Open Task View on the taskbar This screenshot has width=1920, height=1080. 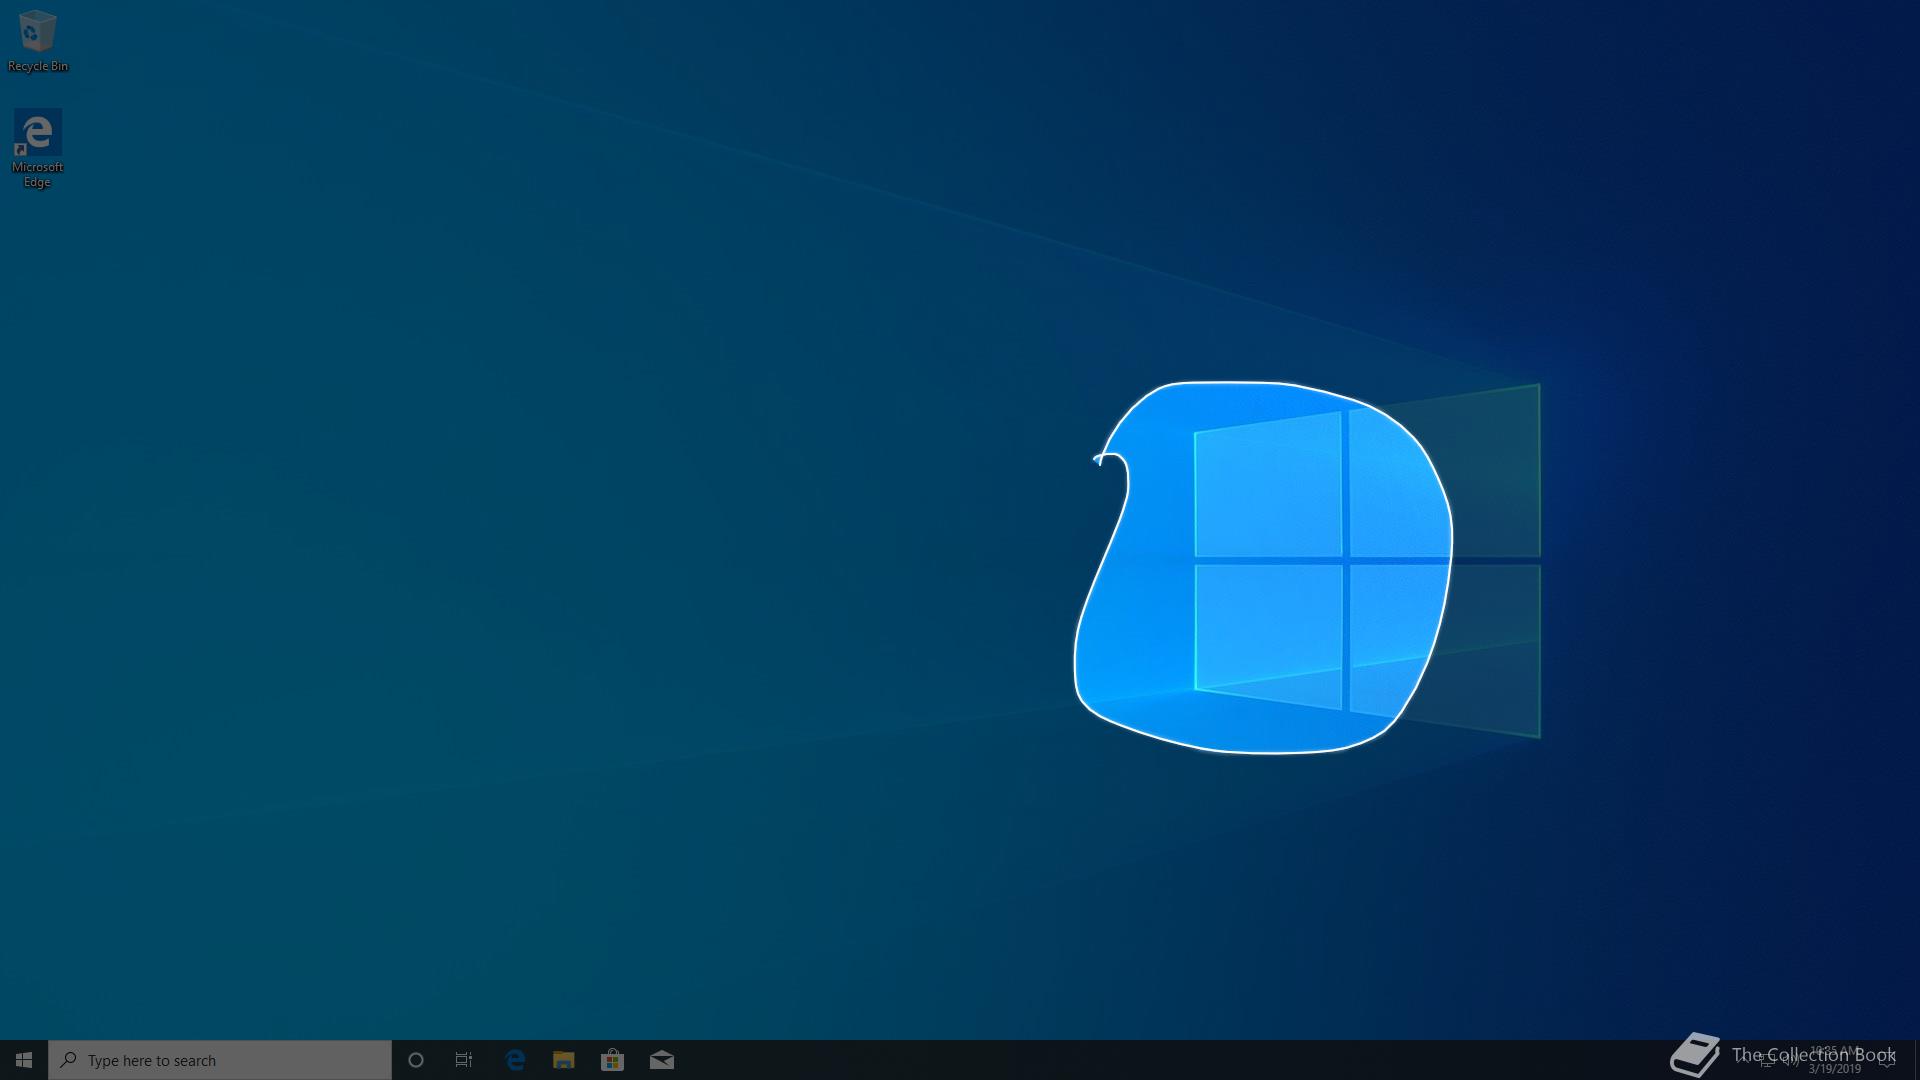pos(464,1060)
